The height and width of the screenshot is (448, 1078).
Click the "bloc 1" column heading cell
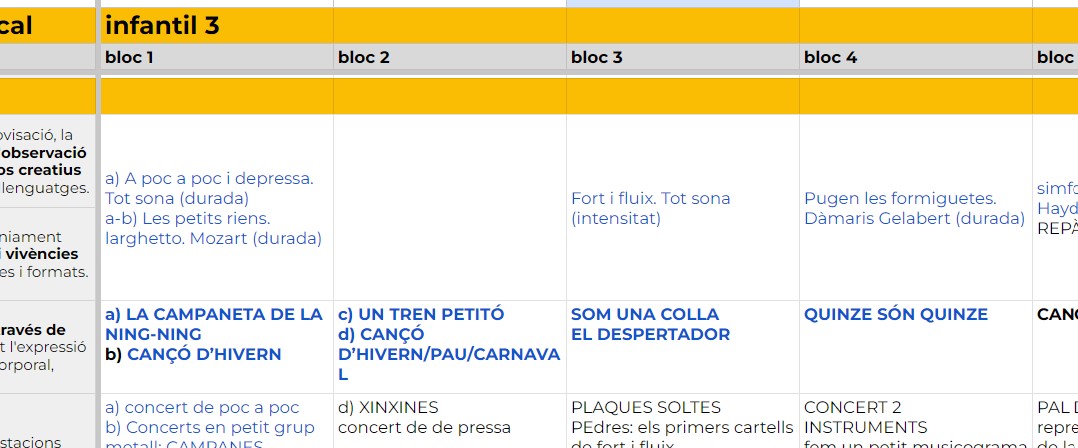click(215, 58)
